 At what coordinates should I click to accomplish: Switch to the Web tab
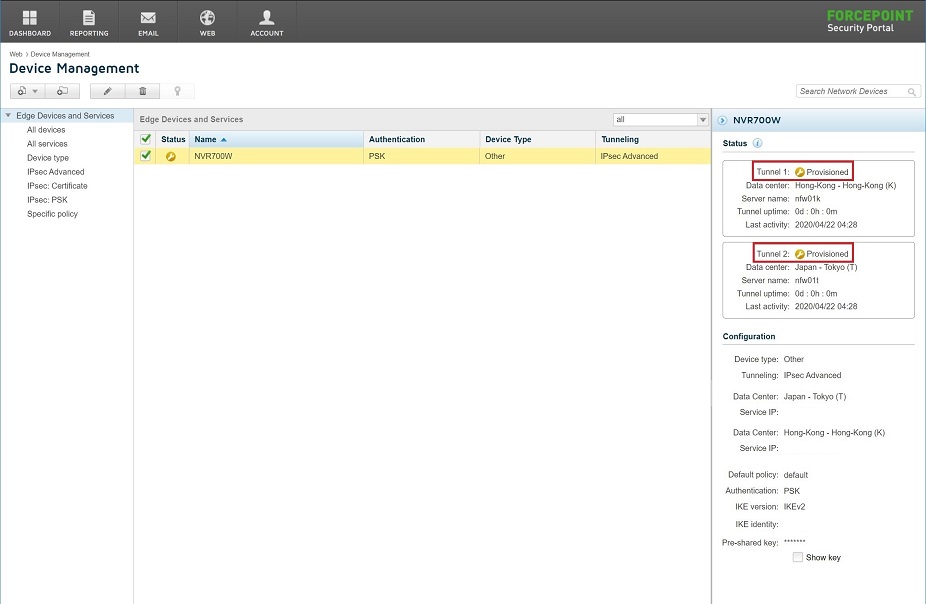[x=207, y=22]
